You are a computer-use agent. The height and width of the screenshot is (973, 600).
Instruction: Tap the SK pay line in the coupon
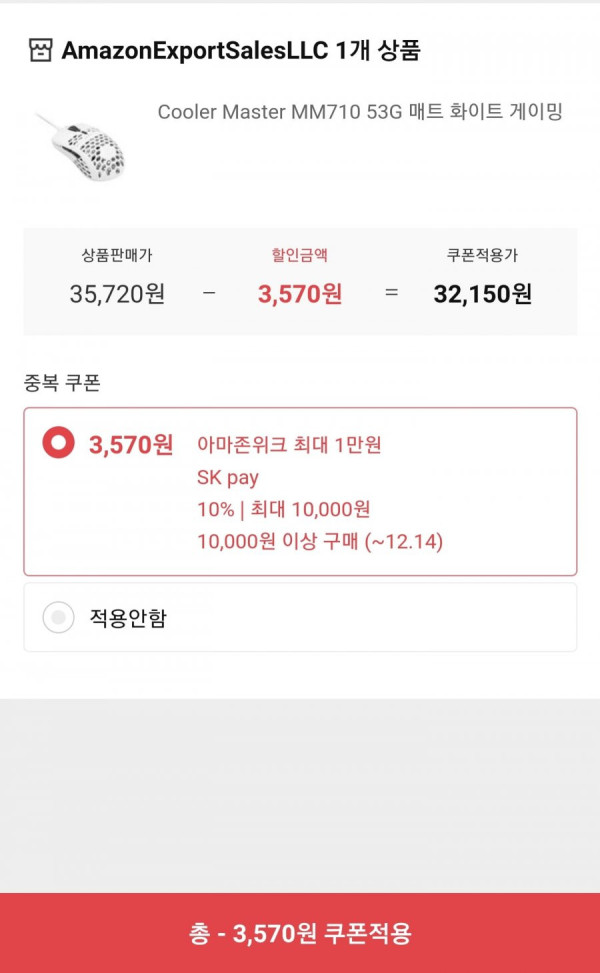point(228,478)
